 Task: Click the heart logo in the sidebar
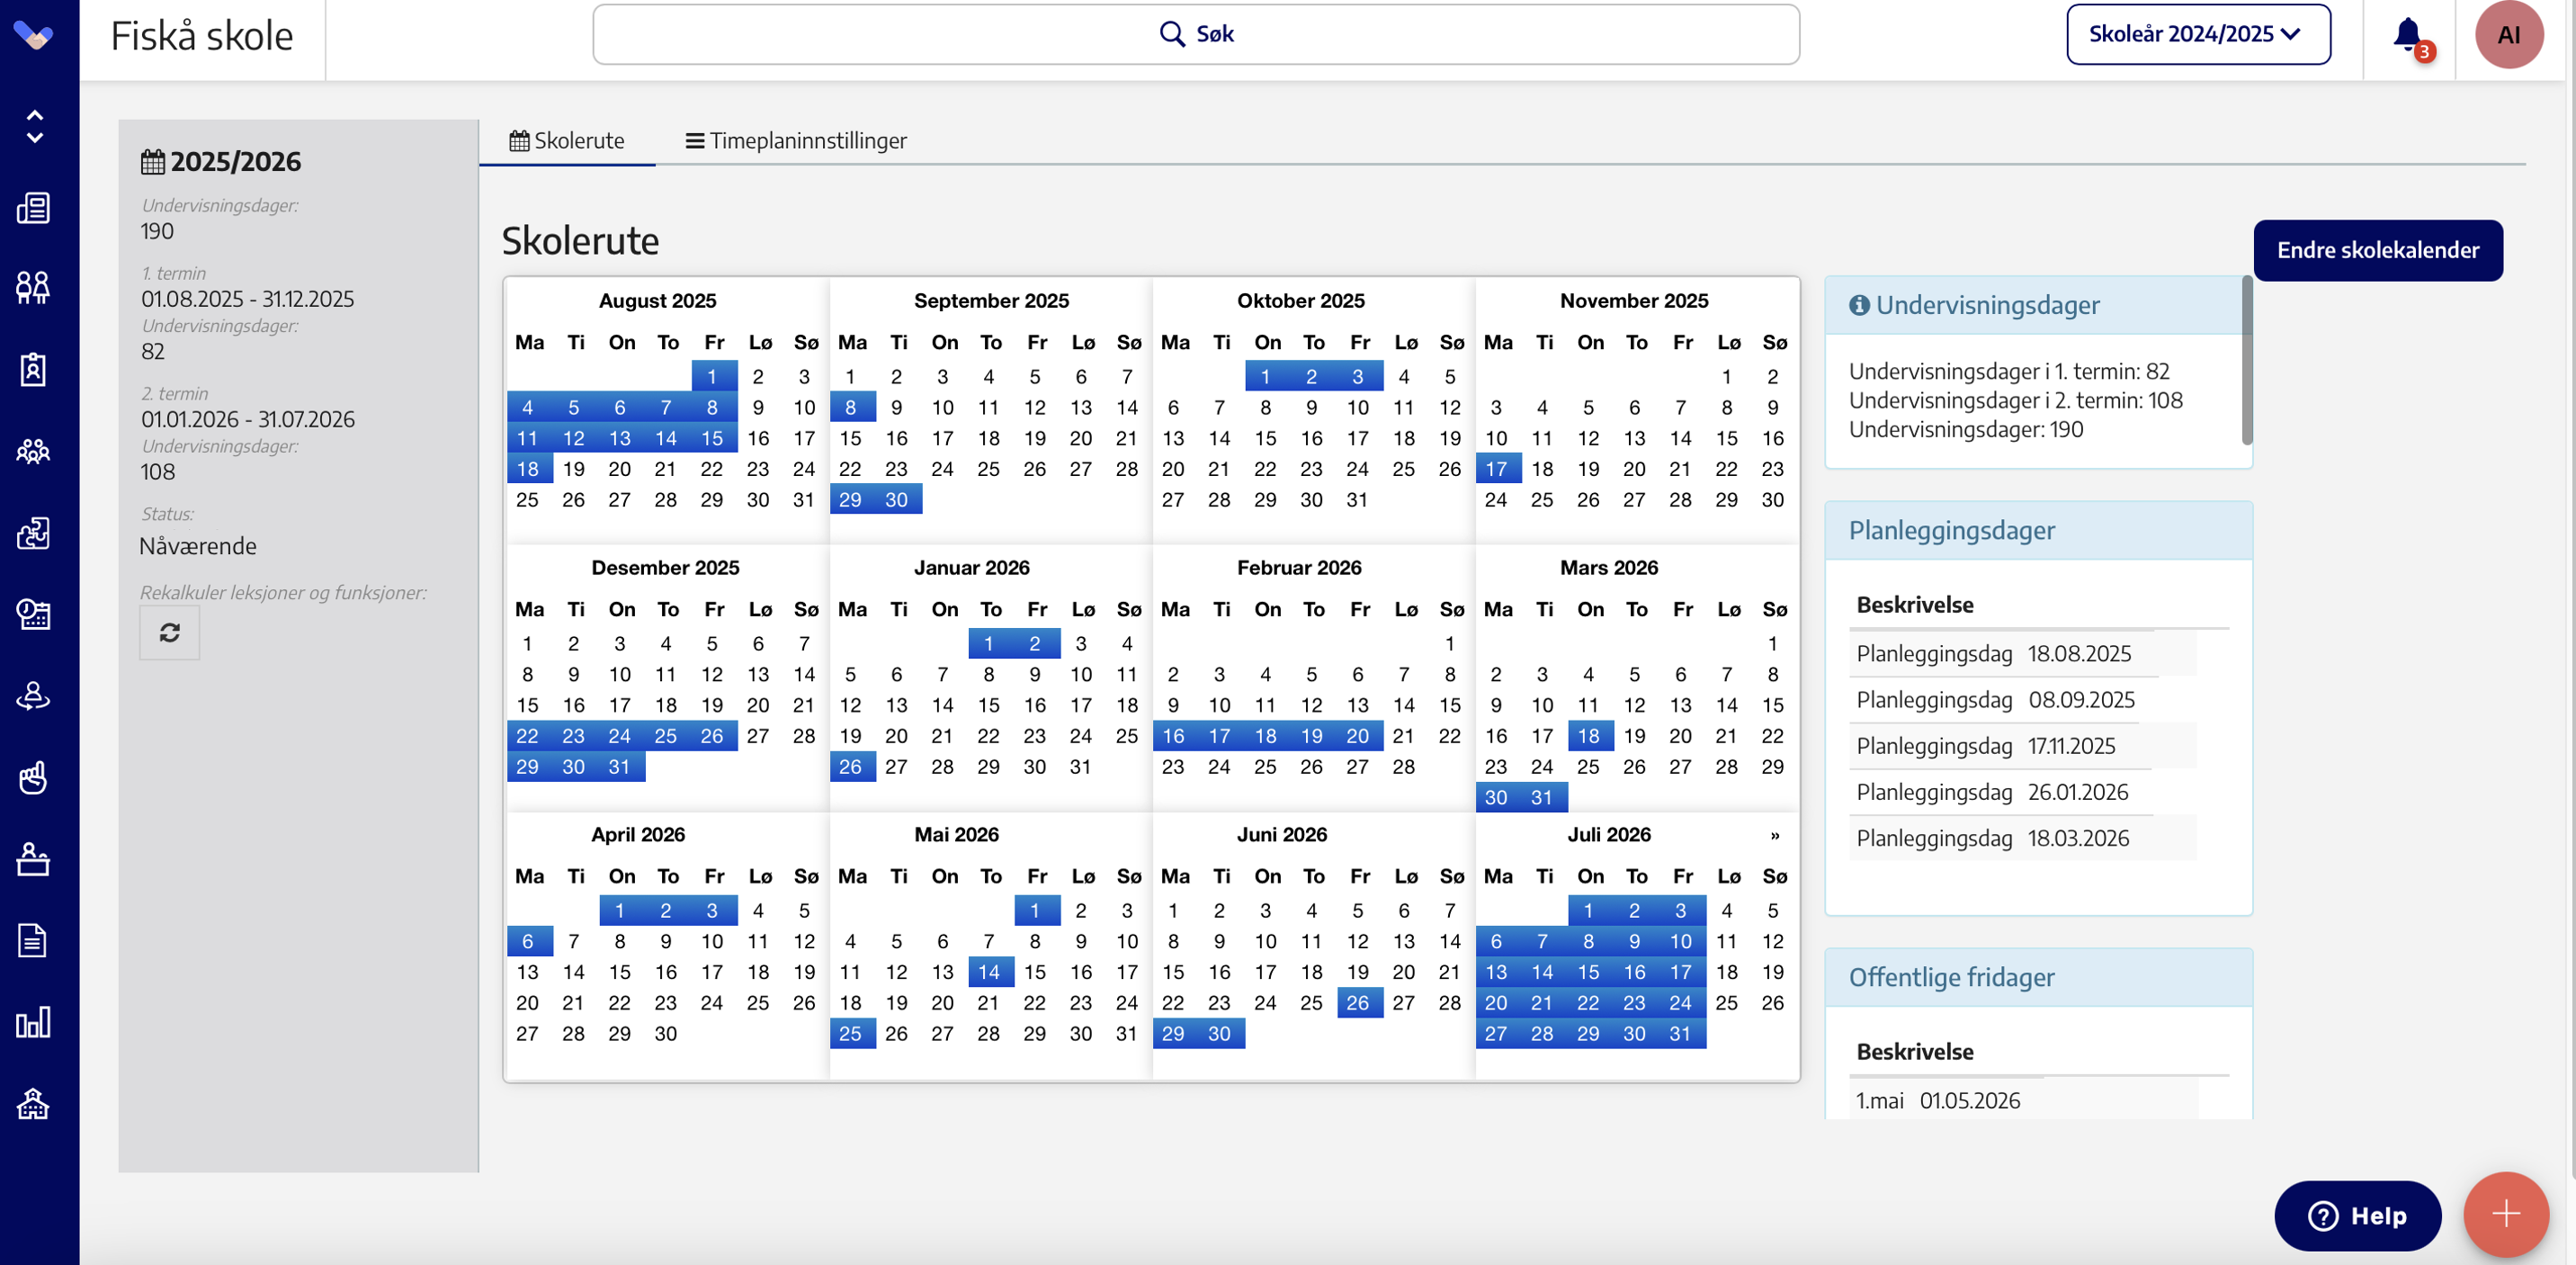click(x=34, y=36)
